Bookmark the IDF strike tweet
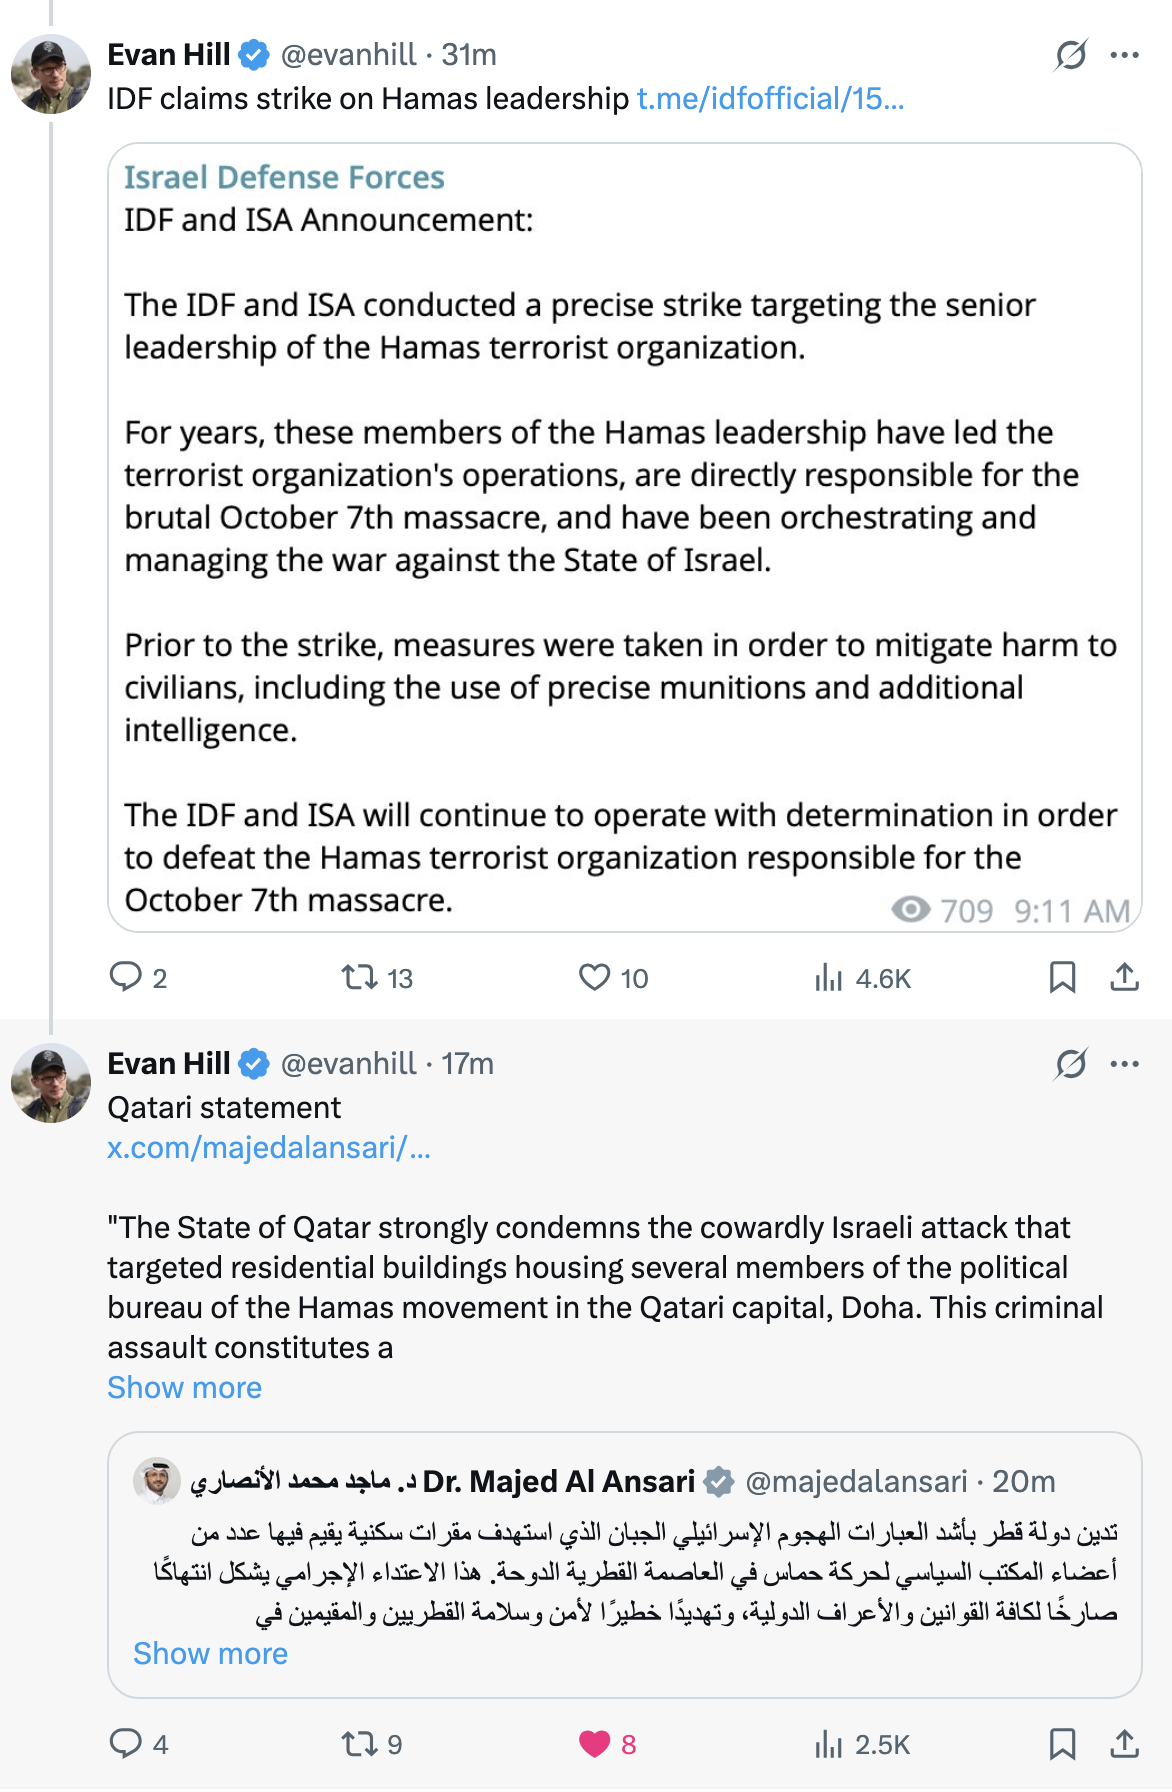Image resolution: width=1172 pixels, height=1792 pixels. point(1062,977)
